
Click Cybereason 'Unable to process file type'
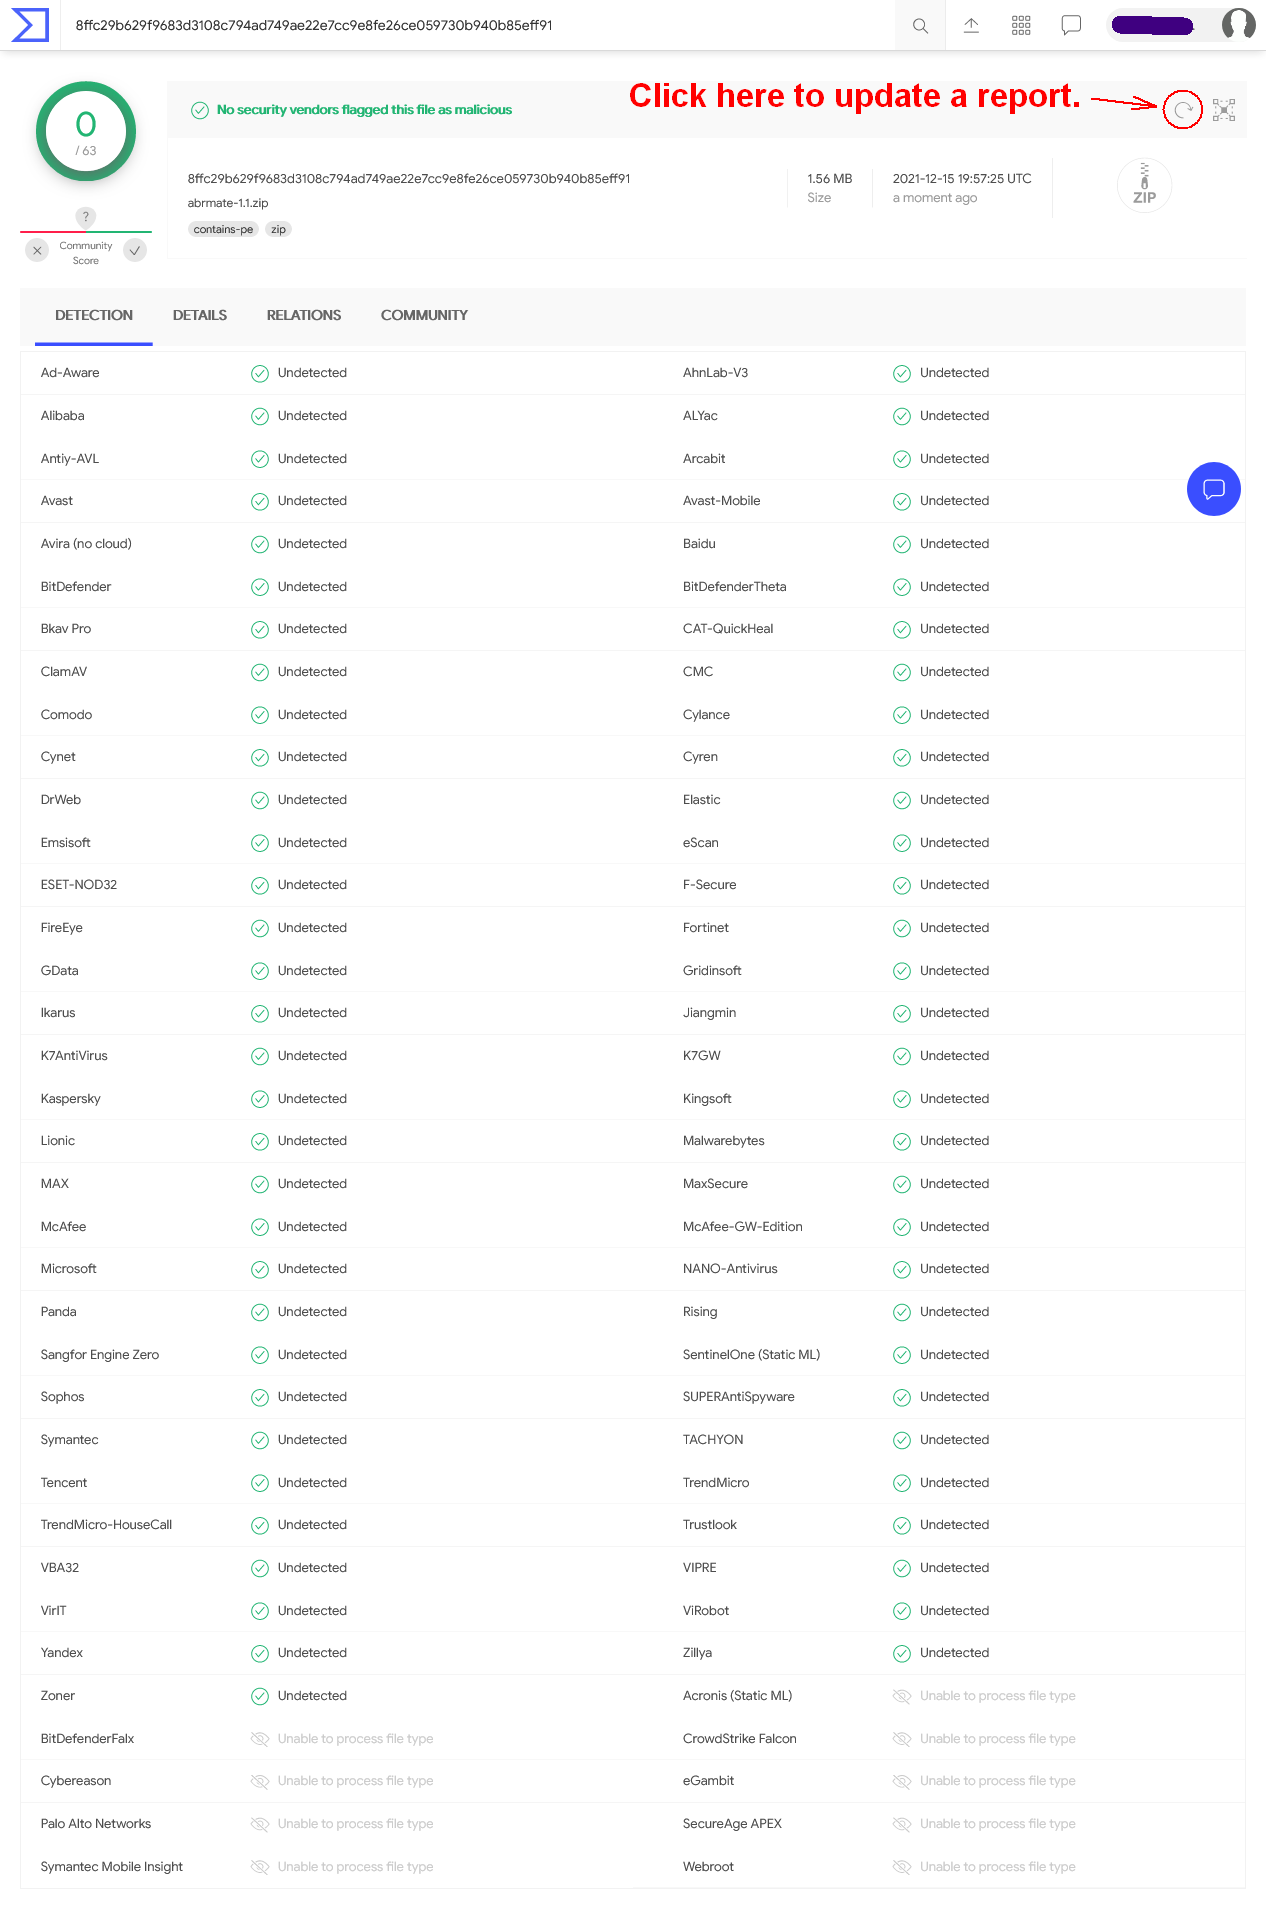pyautogui.click(x=356, y=1781)
